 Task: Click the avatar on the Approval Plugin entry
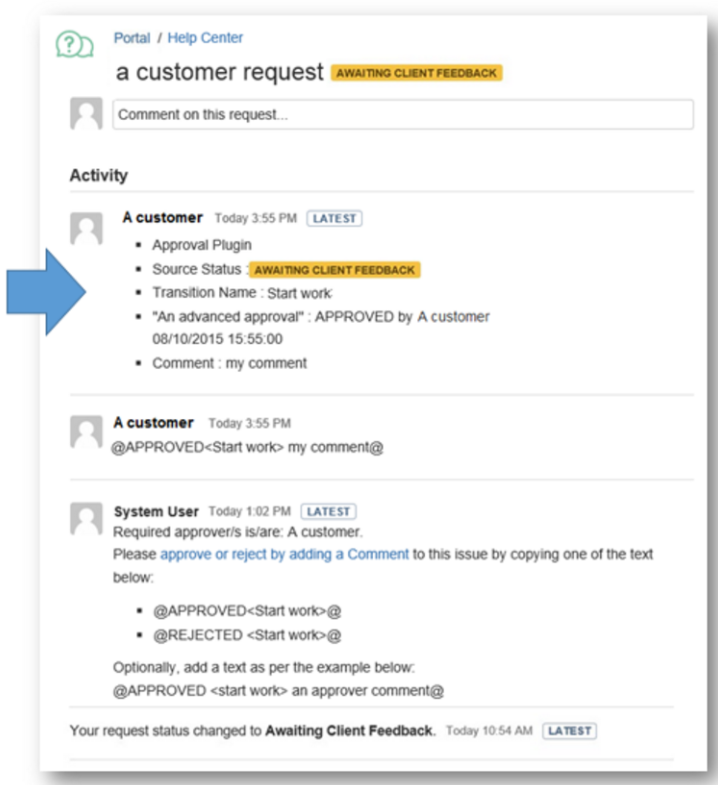[x=87, y=228]
